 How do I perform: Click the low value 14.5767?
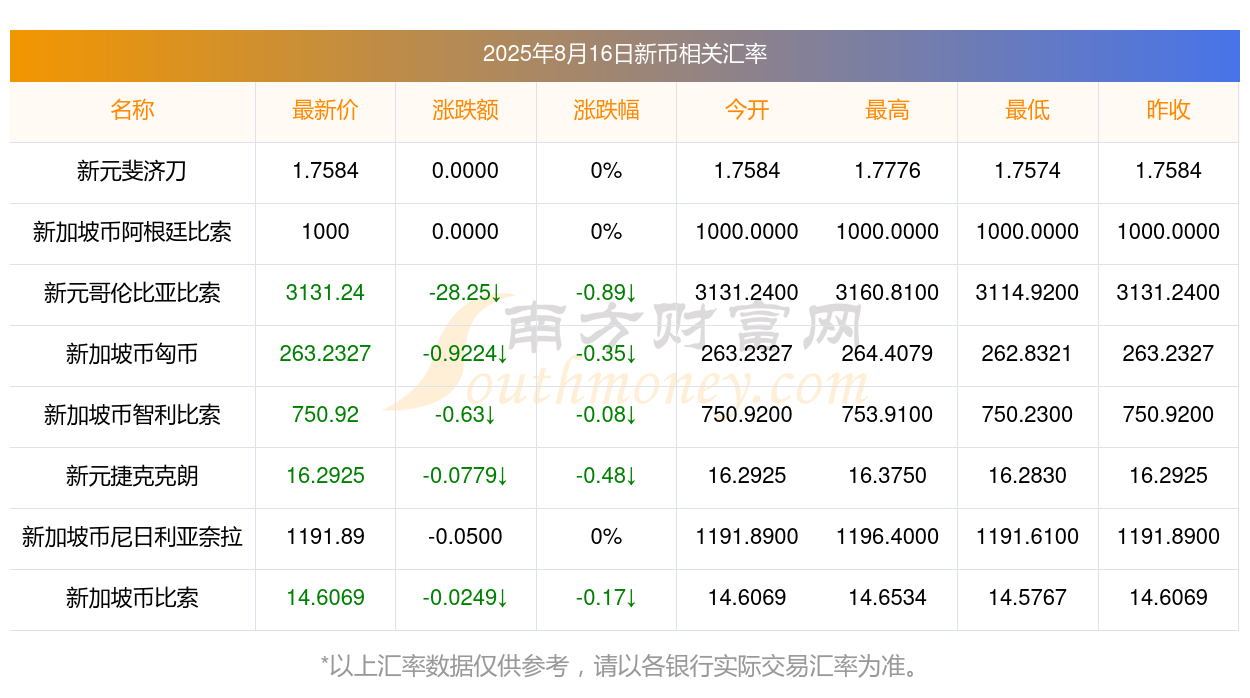1027,598
